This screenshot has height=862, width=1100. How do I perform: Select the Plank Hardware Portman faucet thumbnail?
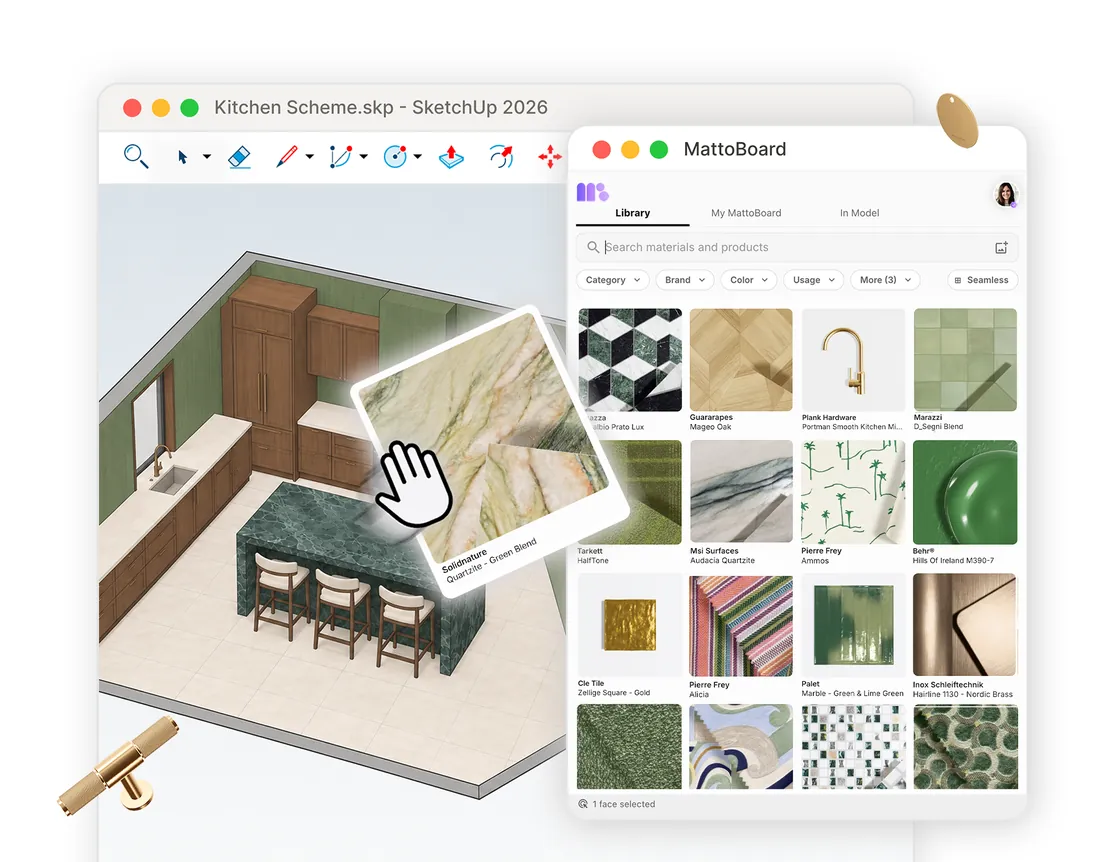(853, 360)
